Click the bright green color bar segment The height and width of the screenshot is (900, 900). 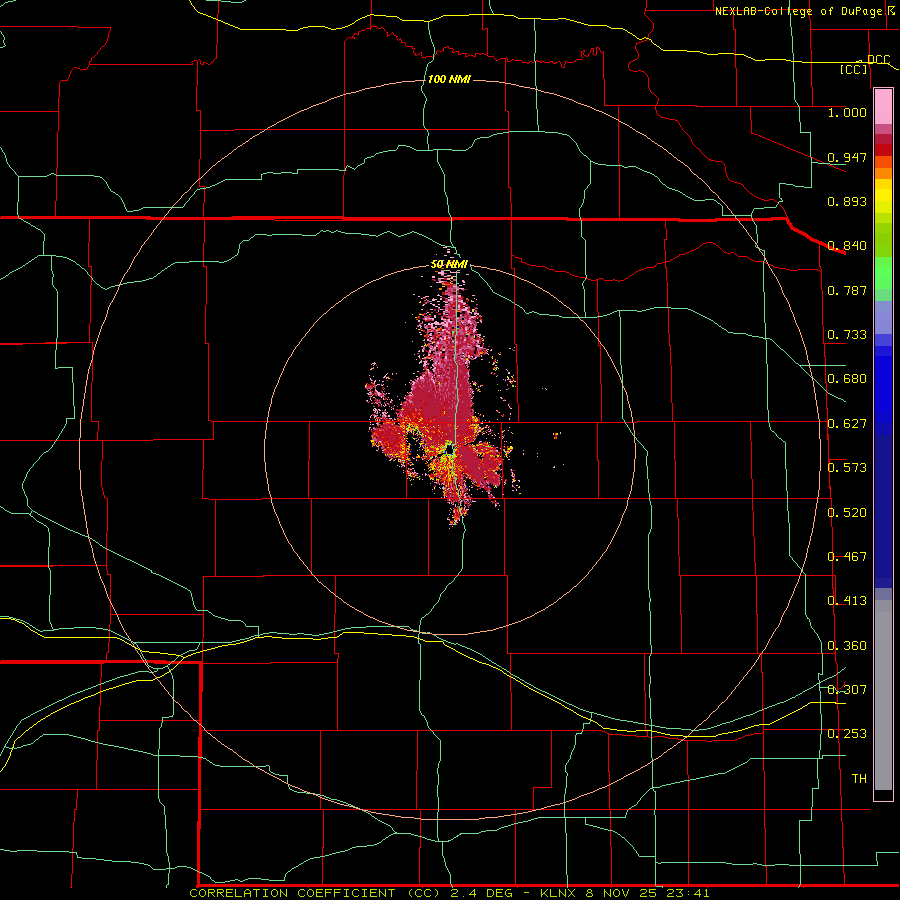pyautogui.click(x=883, y=273)
